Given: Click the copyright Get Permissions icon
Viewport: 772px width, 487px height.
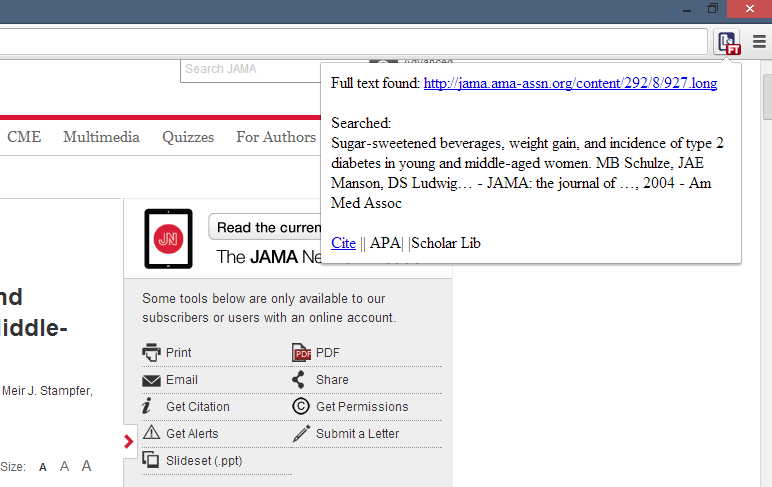Looking at the screenshot, I should (x=301, y=406).
